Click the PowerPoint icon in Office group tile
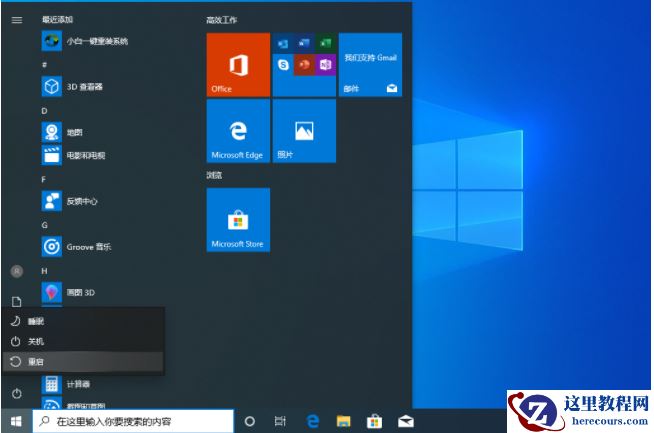Screen dimensions: 654x433 [304, 65]
